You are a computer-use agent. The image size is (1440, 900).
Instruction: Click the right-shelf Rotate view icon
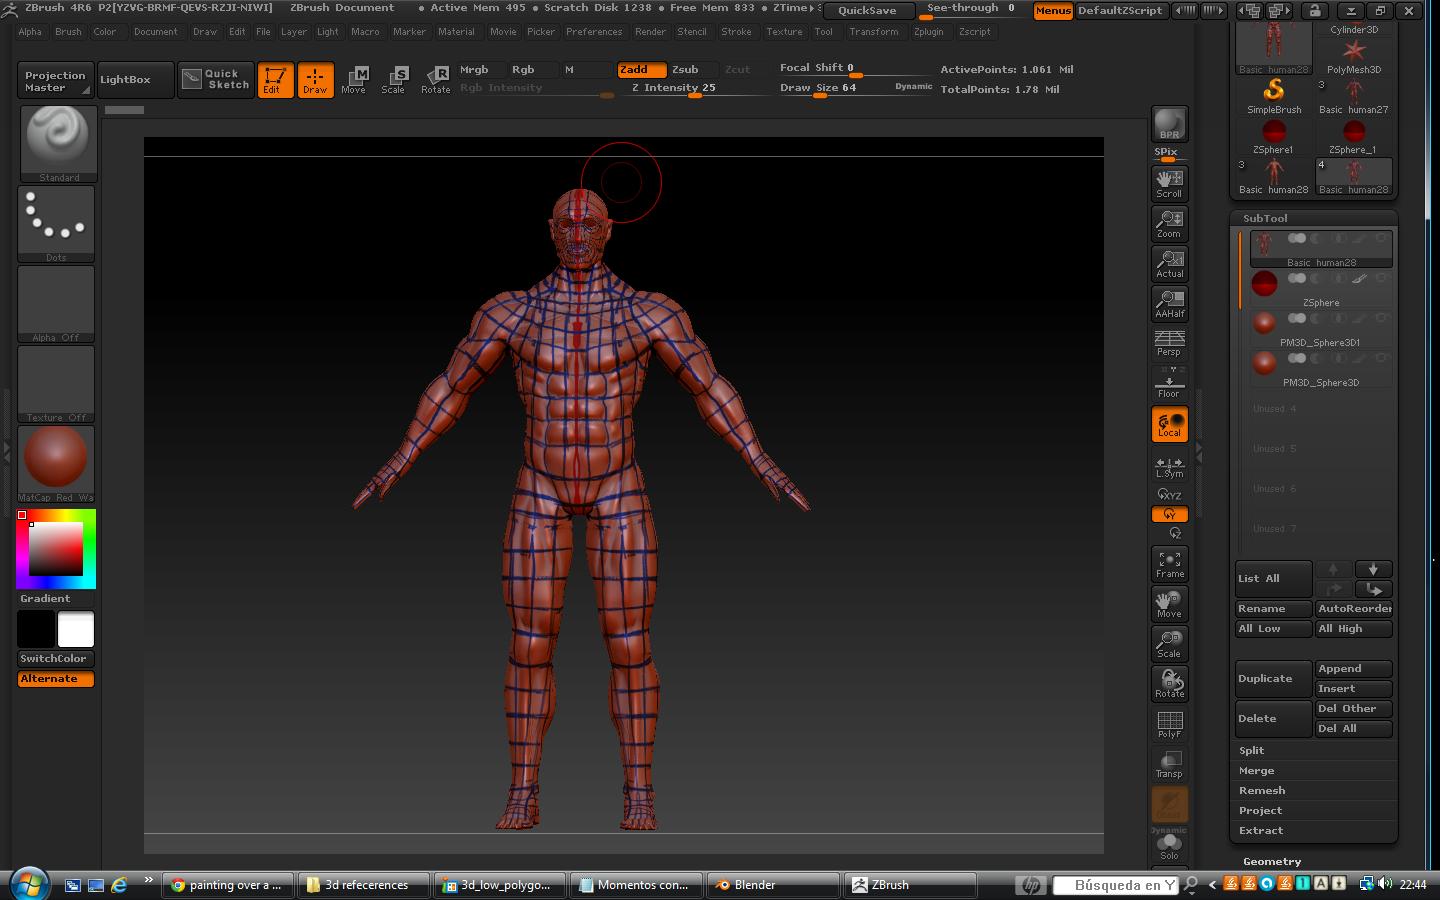tap(1169, 684)
